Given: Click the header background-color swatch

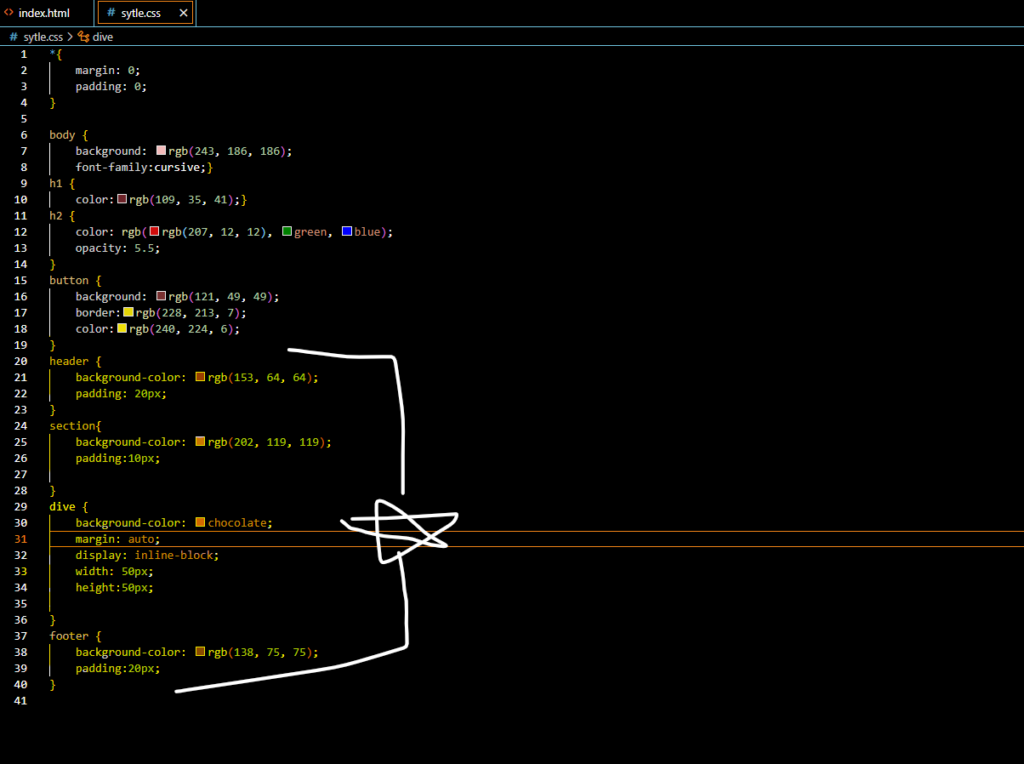Looking at the screenshot, I should pyautogui.click(x=200, y=378).
